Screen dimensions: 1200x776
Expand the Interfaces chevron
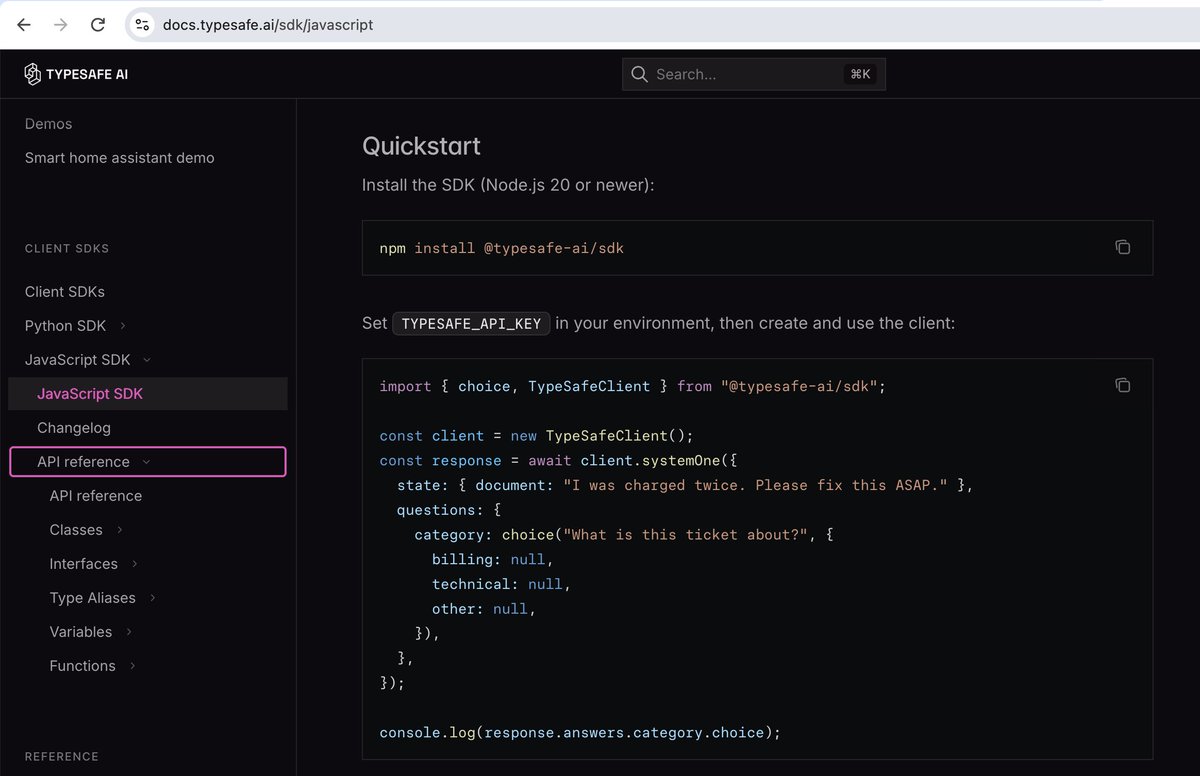[x=135, y=564]
